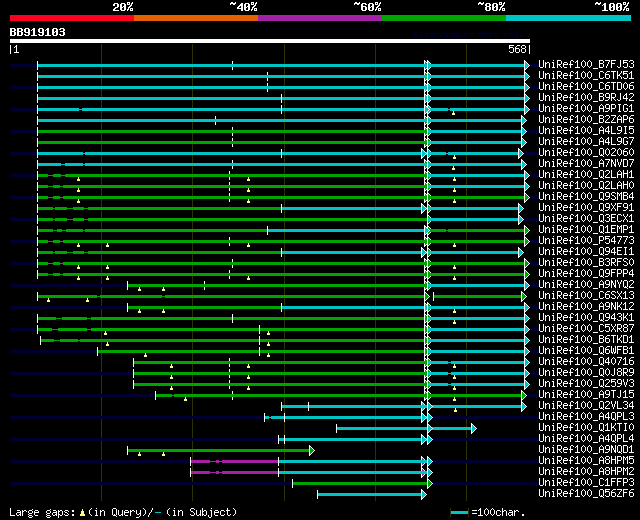This screenshot has height=520, width=640.
Task: Click the UniRef100_Q3ECX1 label
Action: [x=586, y=219]
